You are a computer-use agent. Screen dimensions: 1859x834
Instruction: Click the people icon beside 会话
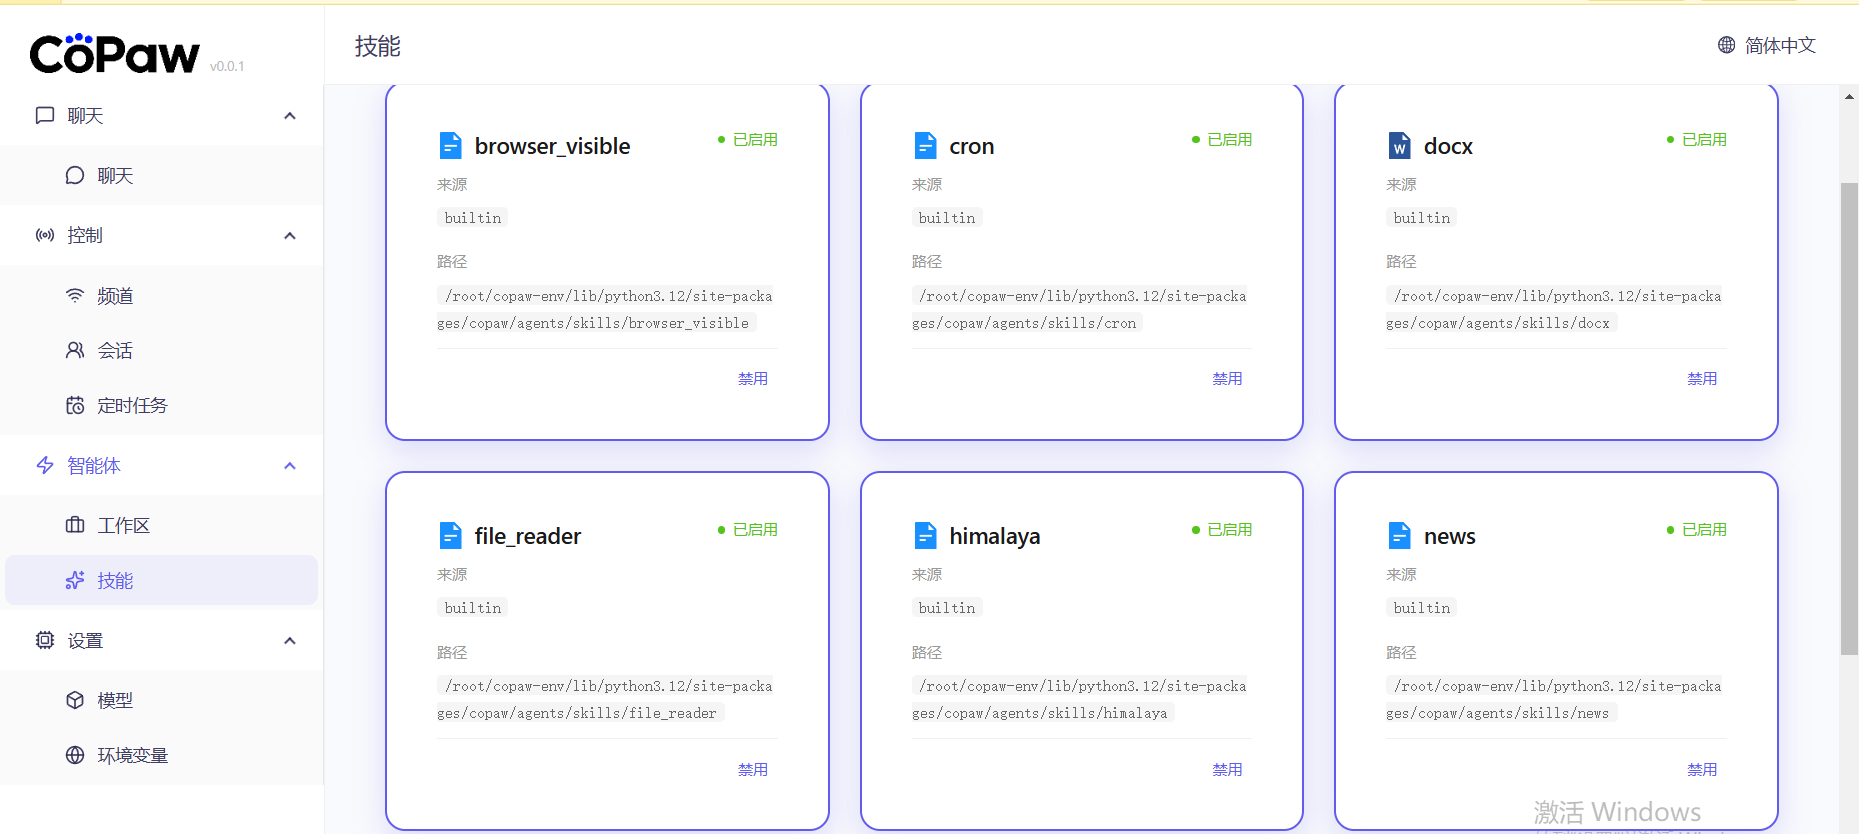75,350
